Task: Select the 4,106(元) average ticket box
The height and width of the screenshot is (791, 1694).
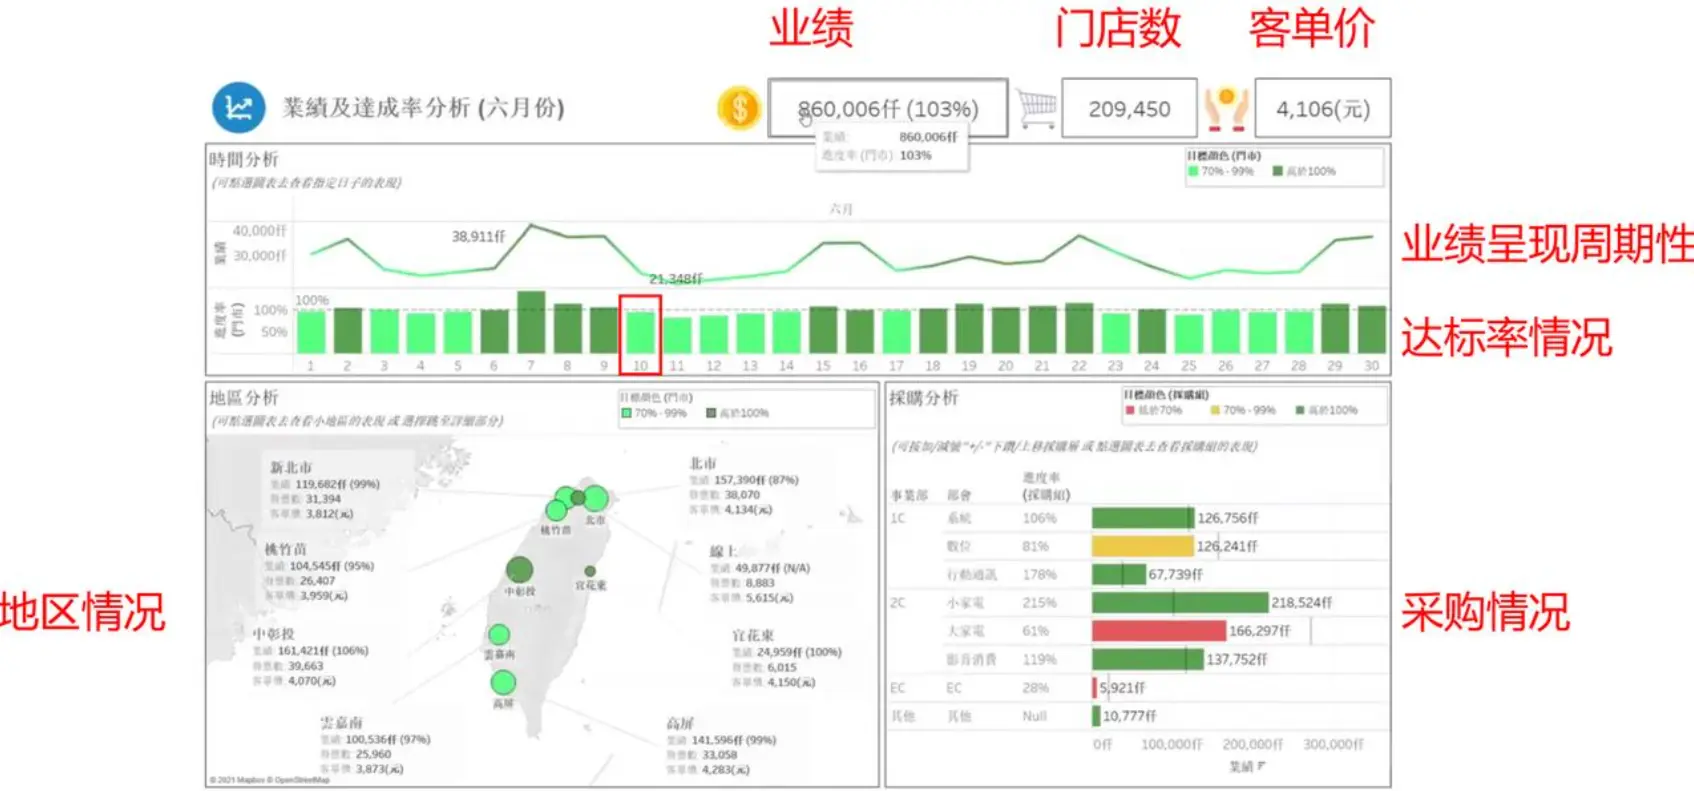Action: coord(1322,108)
